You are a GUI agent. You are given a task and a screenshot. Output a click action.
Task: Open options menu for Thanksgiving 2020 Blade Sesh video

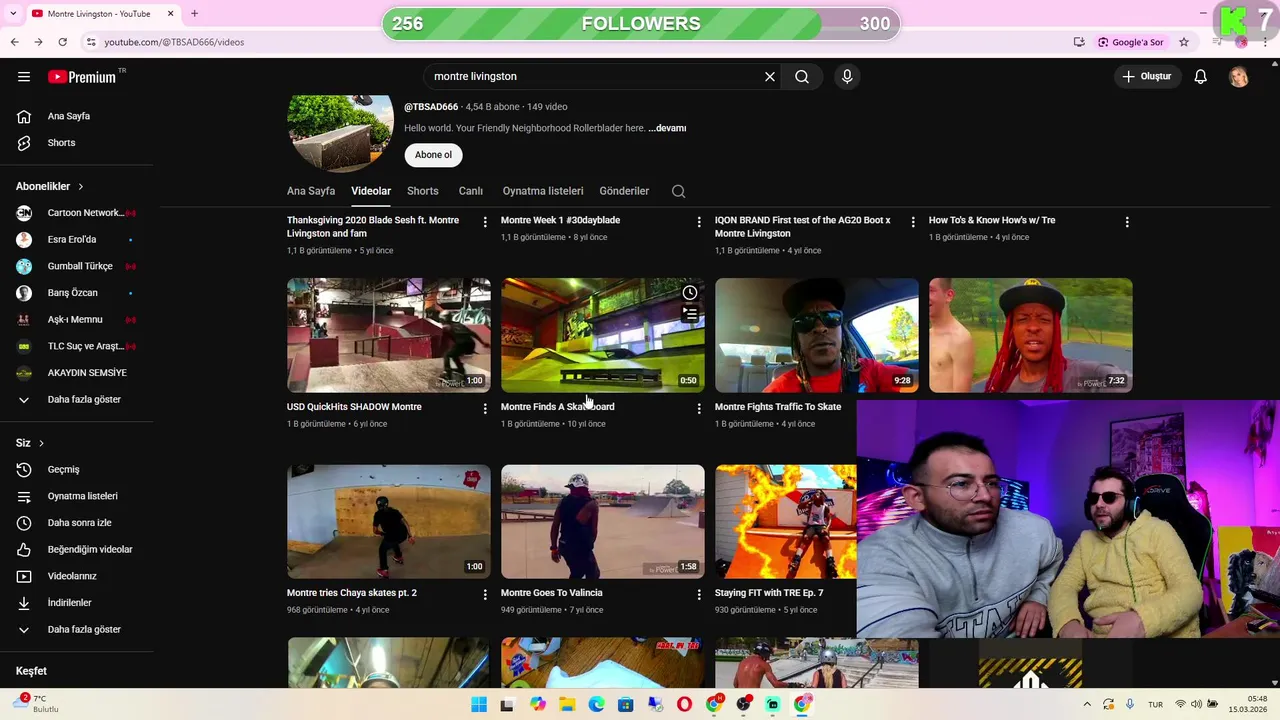tap(485, 222)
